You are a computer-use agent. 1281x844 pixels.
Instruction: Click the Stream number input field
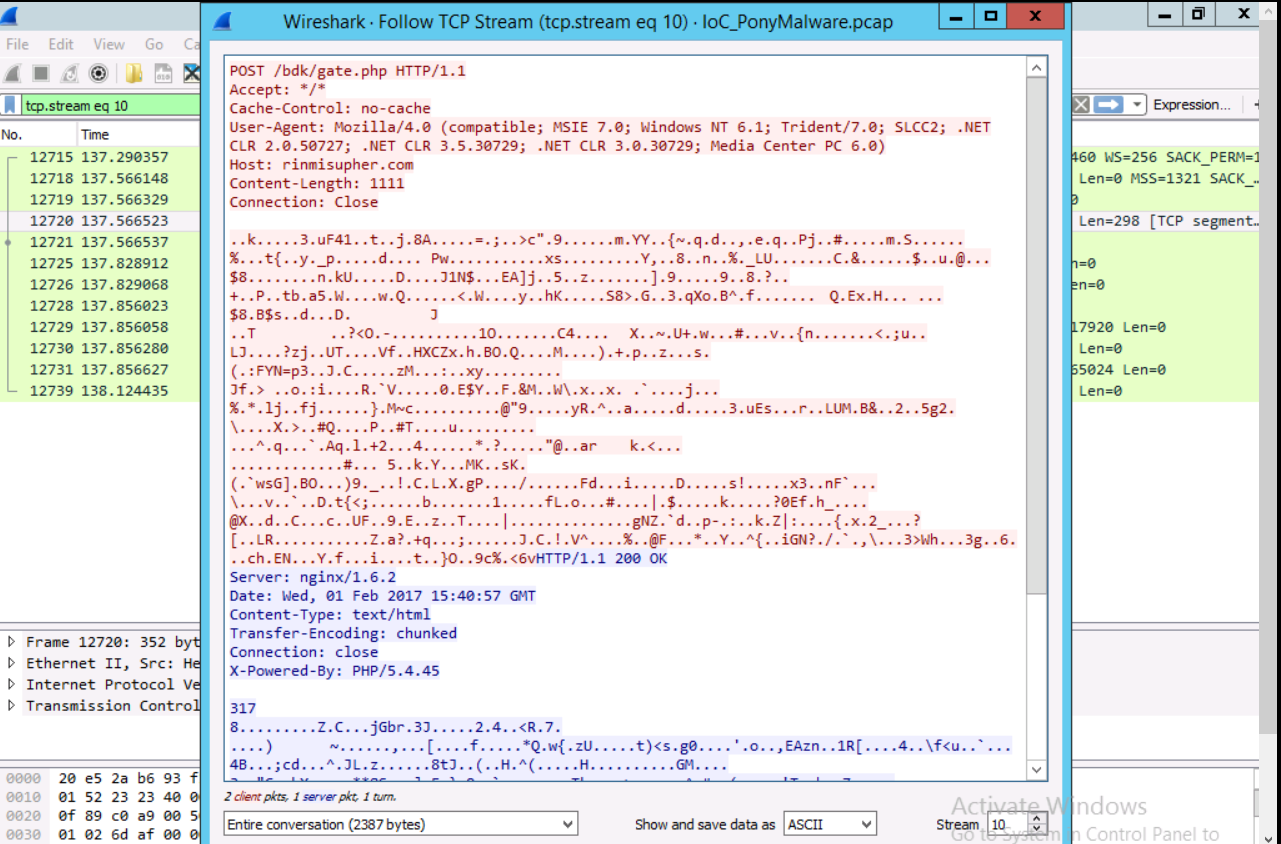[x=1008, y=824]
